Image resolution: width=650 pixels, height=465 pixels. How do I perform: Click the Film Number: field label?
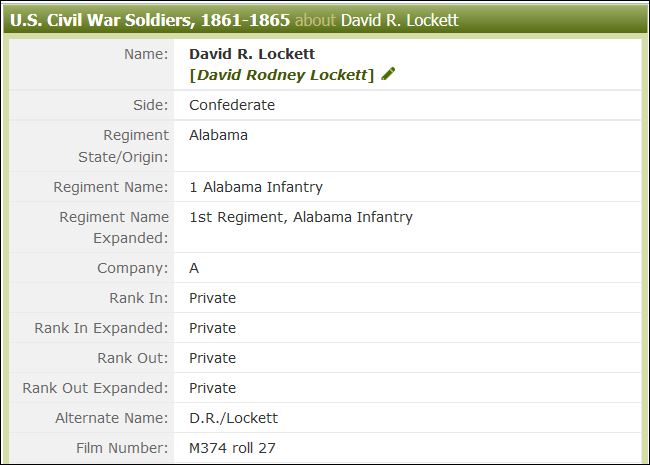click(x=122, y=448)
